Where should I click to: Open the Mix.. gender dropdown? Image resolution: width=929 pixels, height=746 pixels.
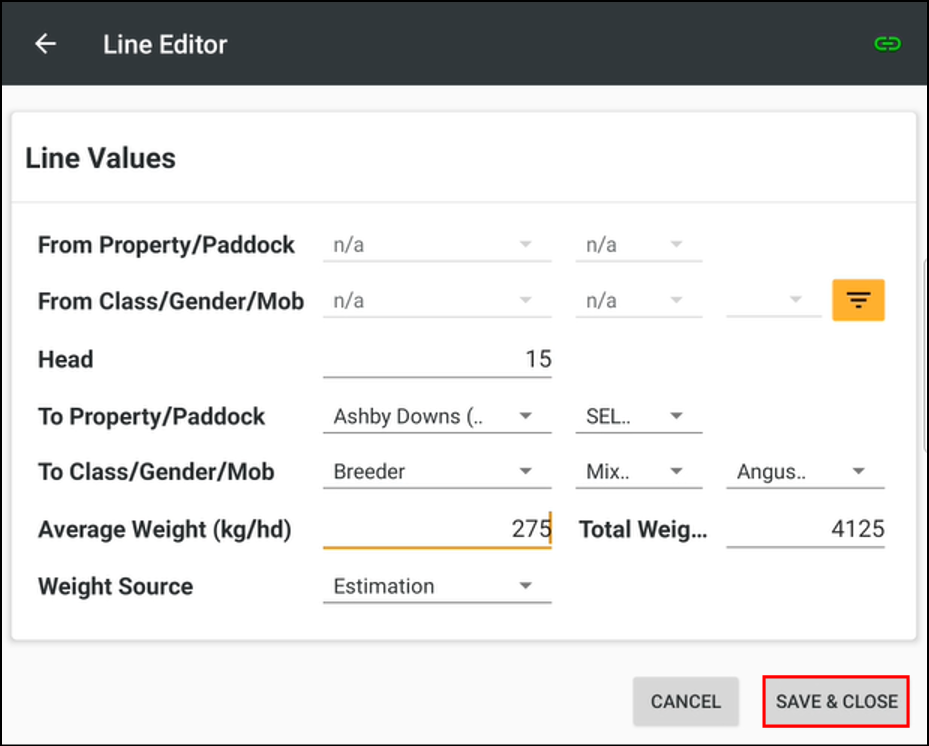point(638,472)
